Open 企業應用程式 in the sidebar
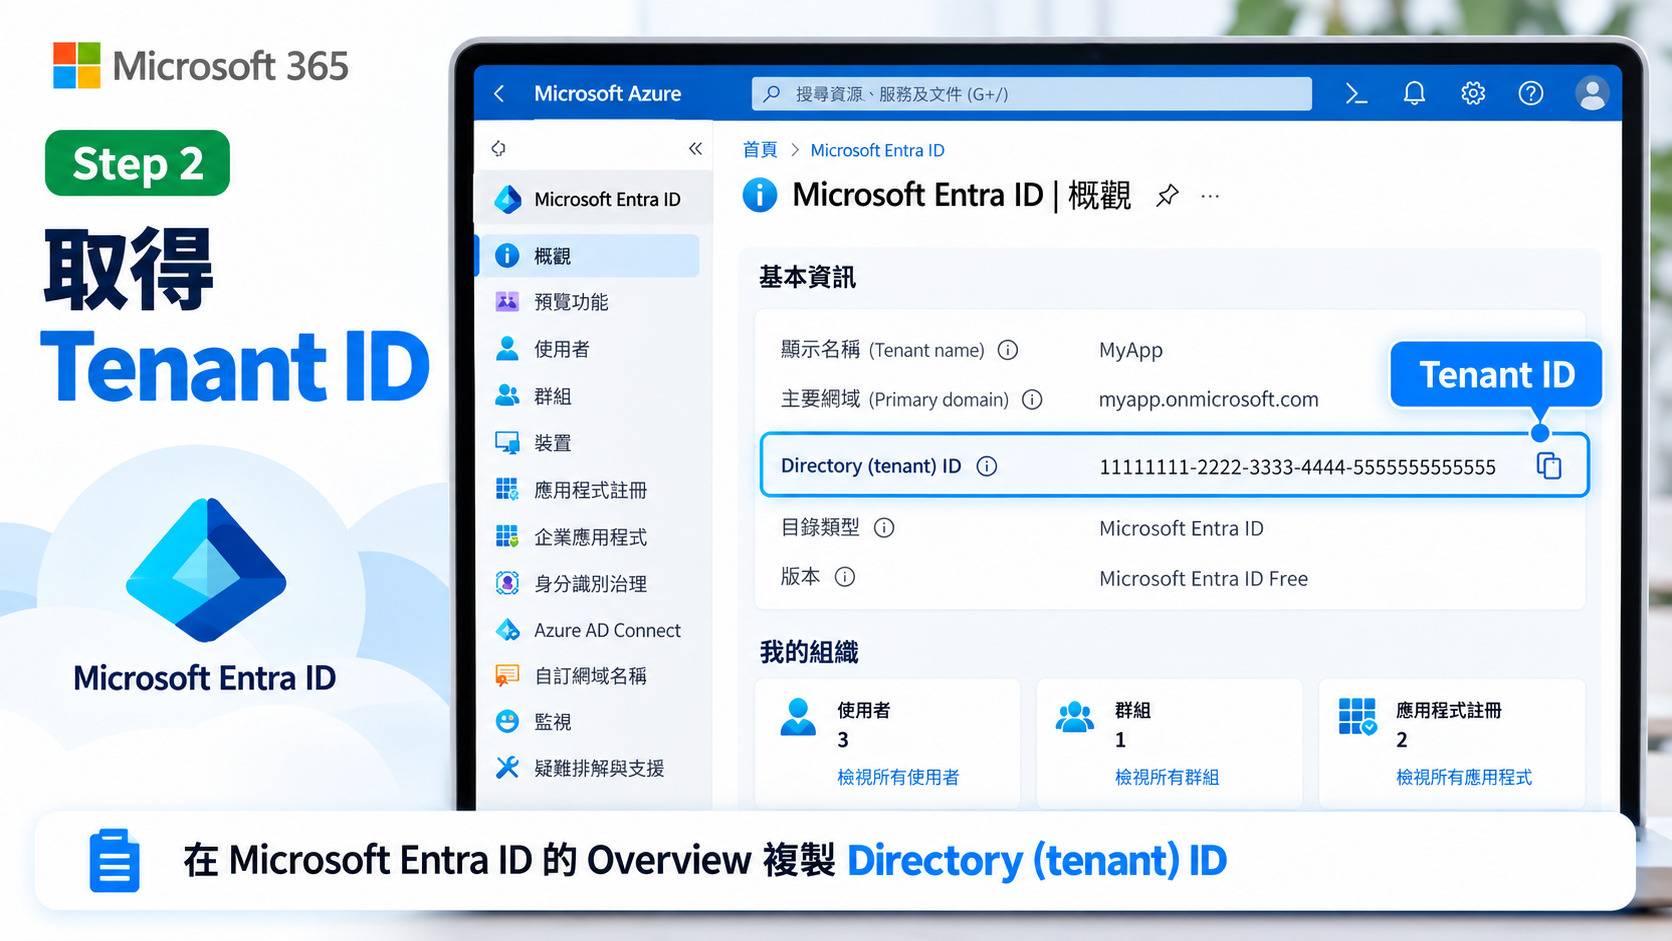 pos(589,537)
